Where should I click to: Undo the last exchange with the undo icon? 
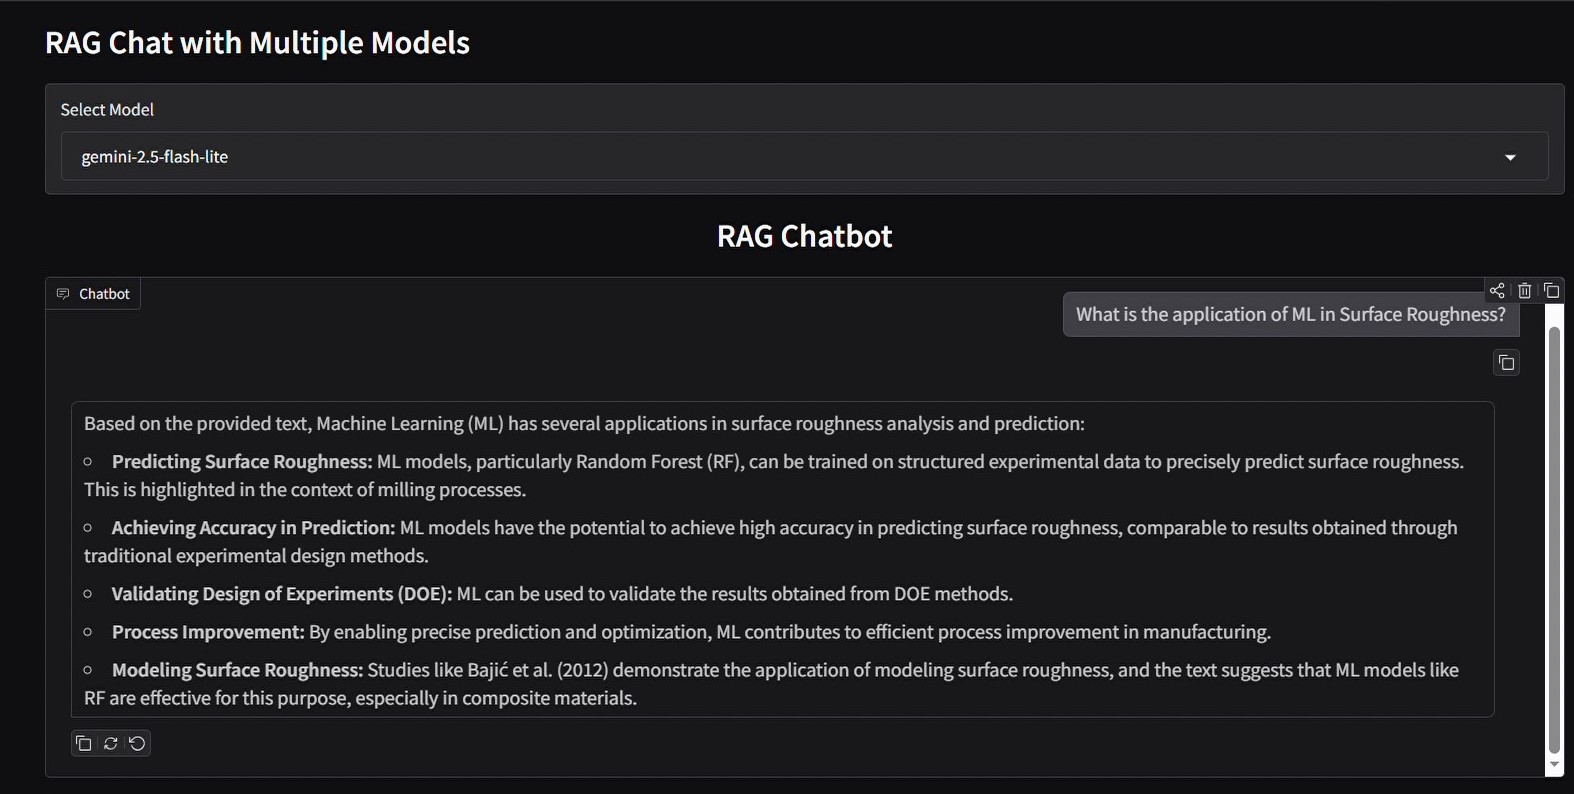137,743
